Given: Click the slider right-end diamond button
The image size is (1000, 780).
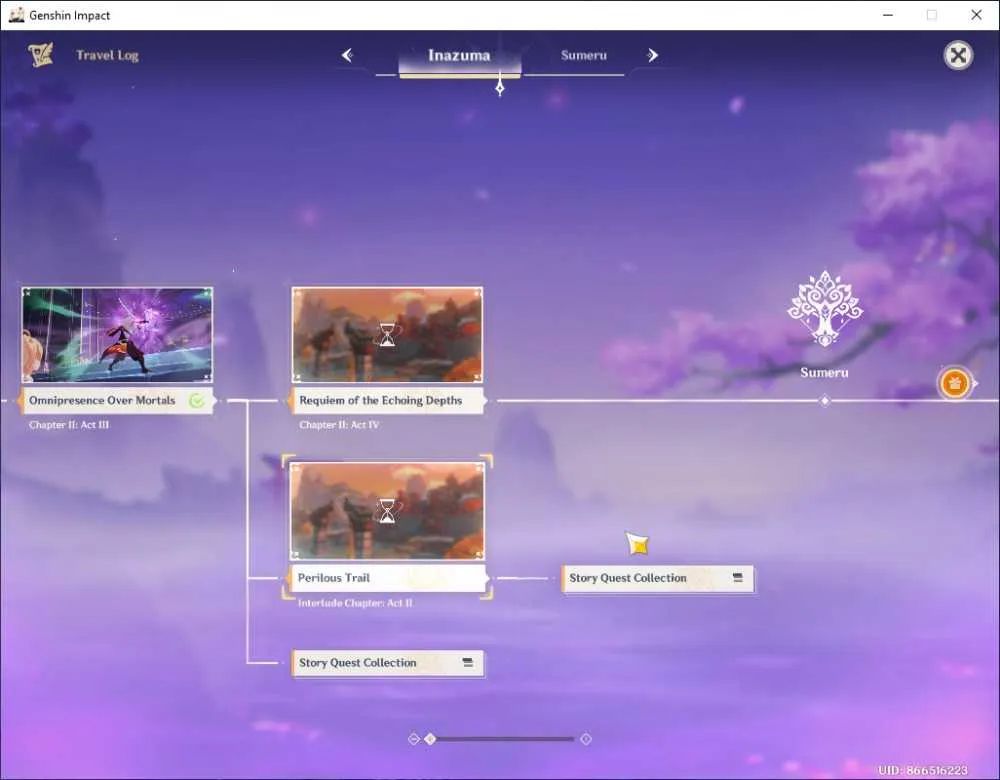Looking at the screenshot, I should 585,739.
